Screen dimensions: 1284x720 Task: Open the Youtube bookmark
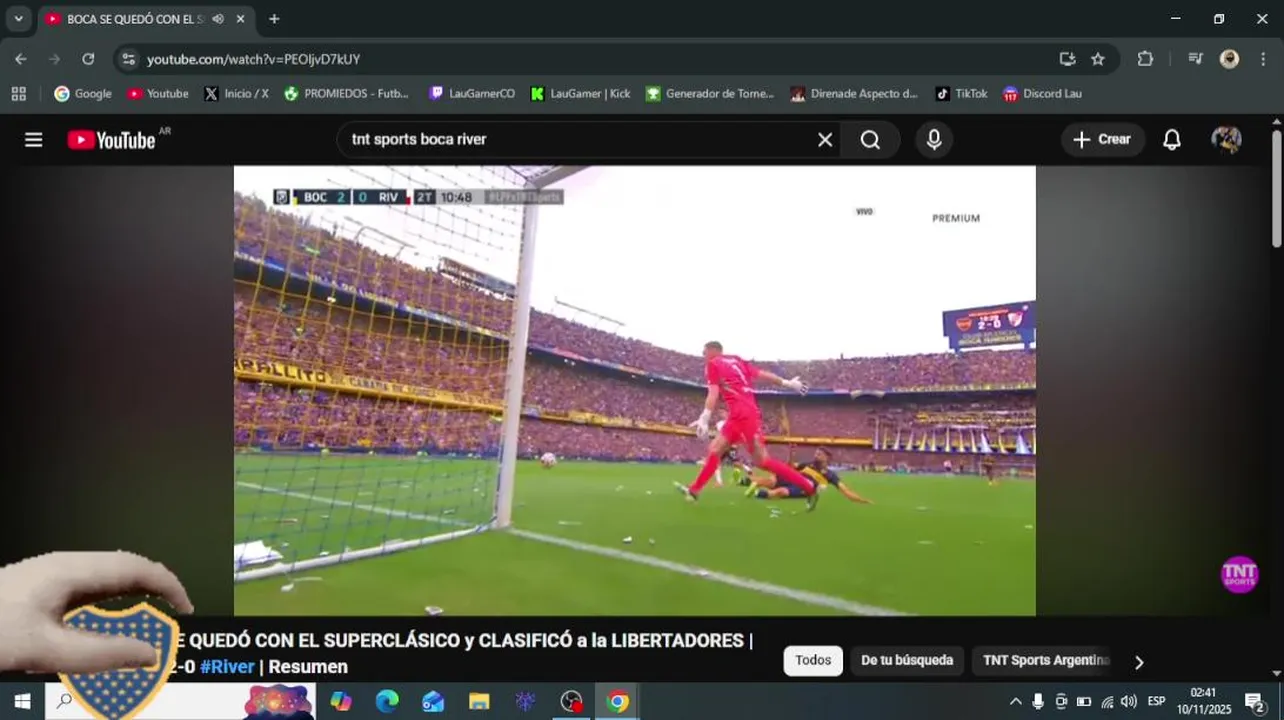point(158,94)
